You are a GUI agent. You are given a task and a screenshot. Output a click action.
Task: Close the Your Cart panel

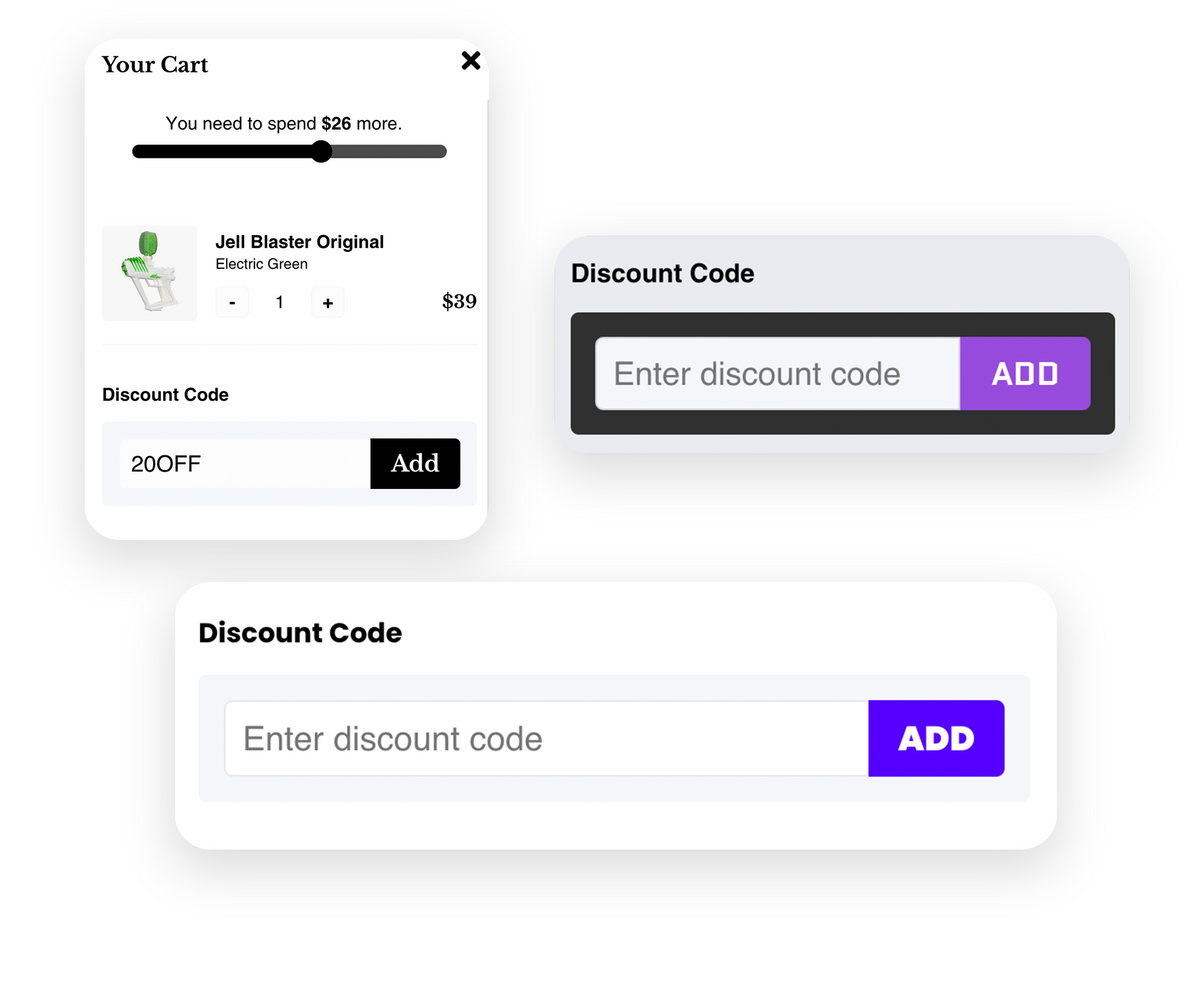(470, 61)
